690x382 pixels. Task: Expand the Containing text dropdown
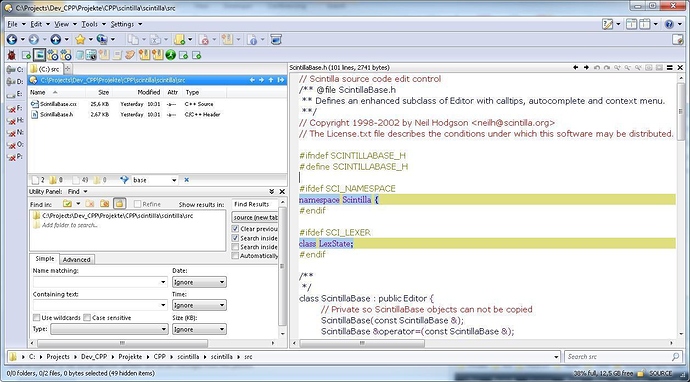(x=163, y=305)
